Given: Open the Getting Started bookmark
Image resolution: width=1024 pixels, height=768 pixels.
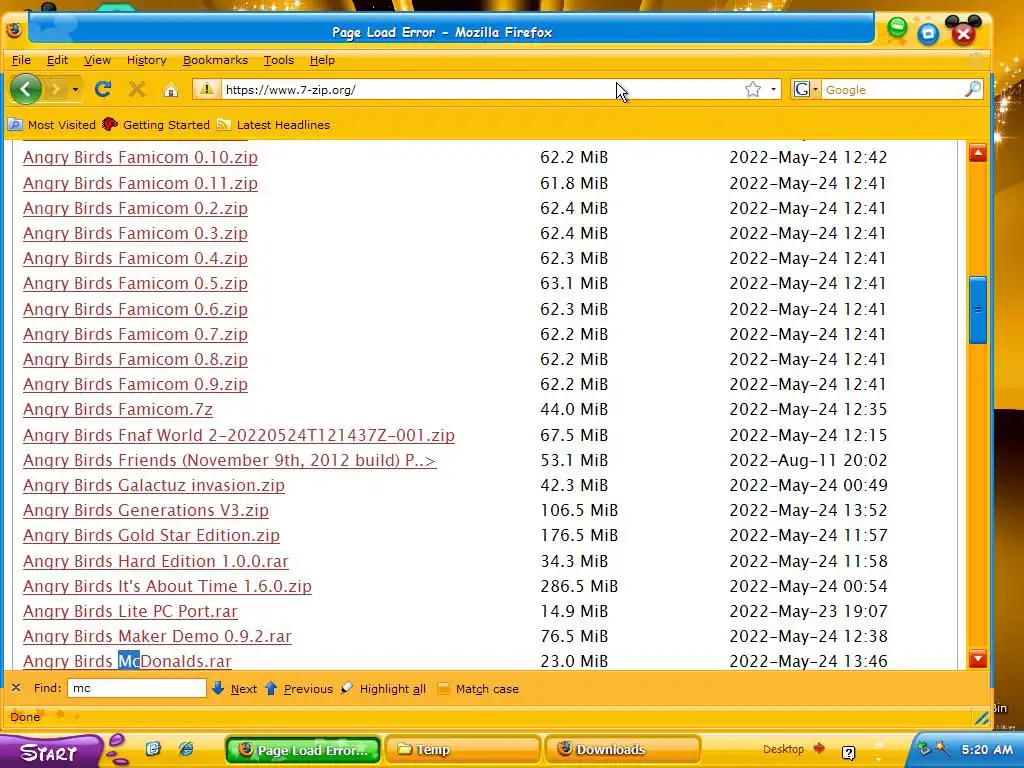Looking at the screenshot, I should [x=156, y=125].
